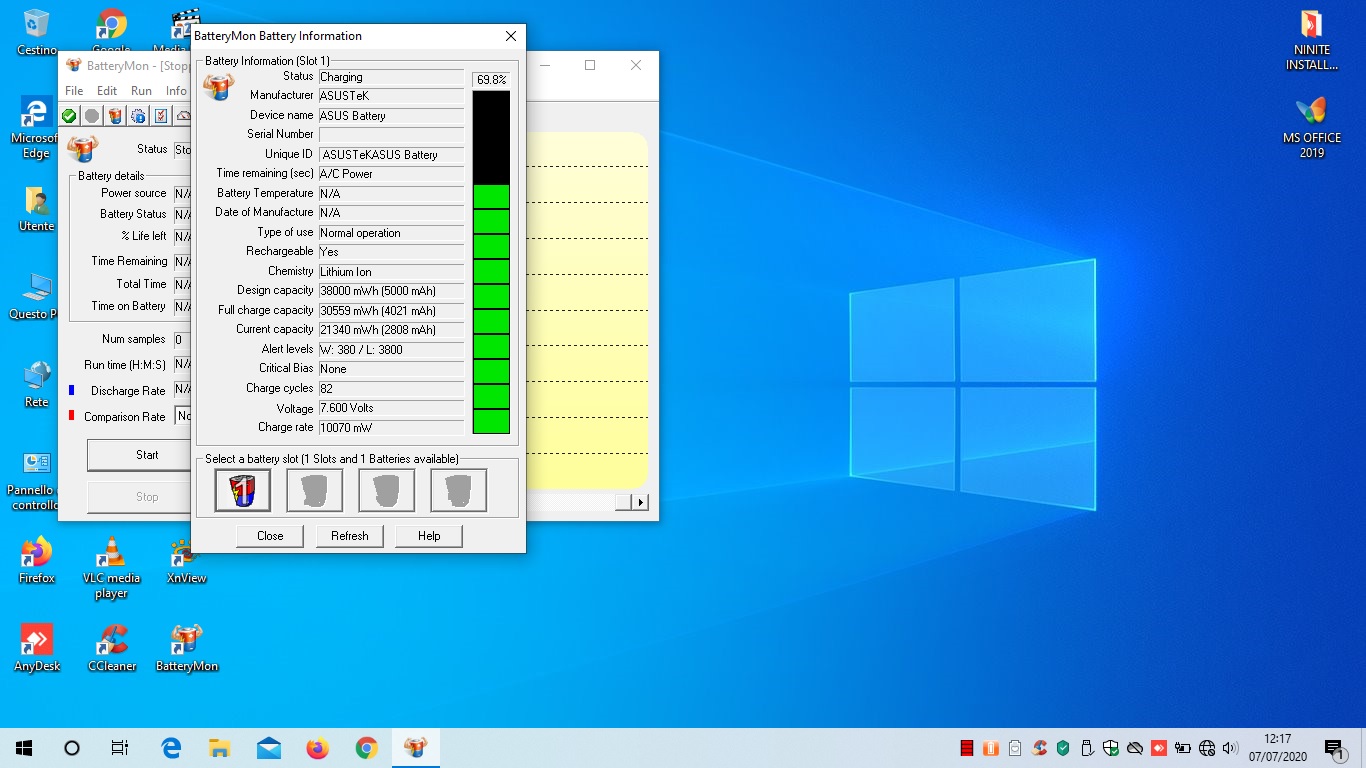
Task: Open AnyDesk desktop shortcut
Action: tap(37, 648)
